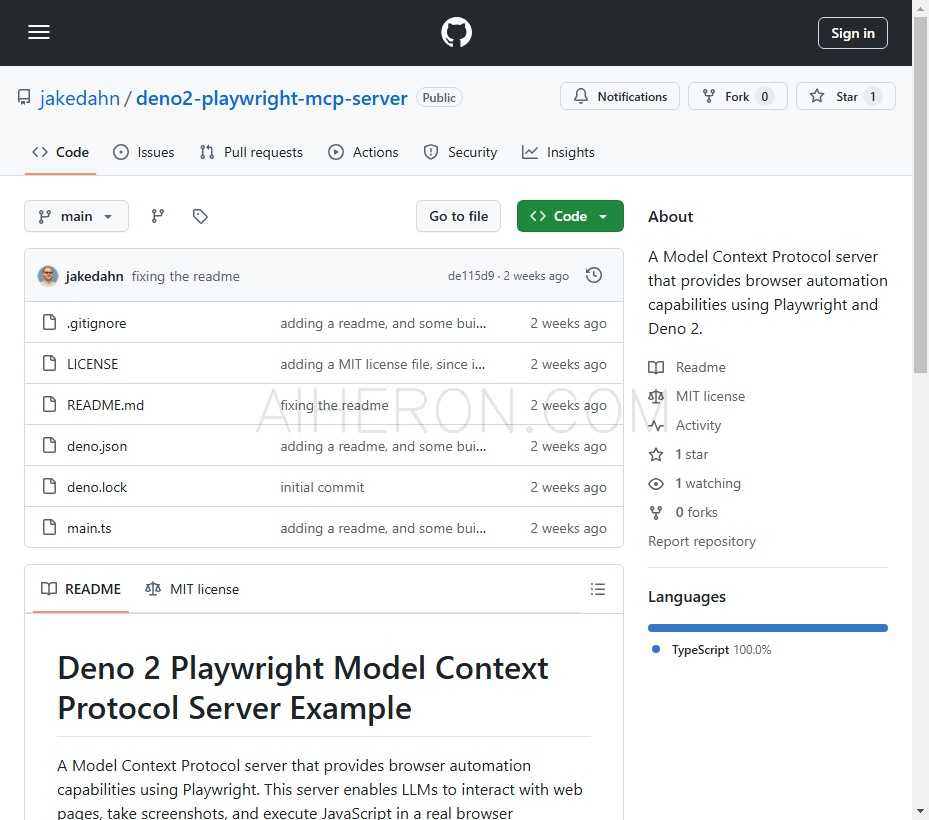Viewport: 929px width, 820px height.
Task: Click the star count badge on Star button
Action: tap(872, 97)
